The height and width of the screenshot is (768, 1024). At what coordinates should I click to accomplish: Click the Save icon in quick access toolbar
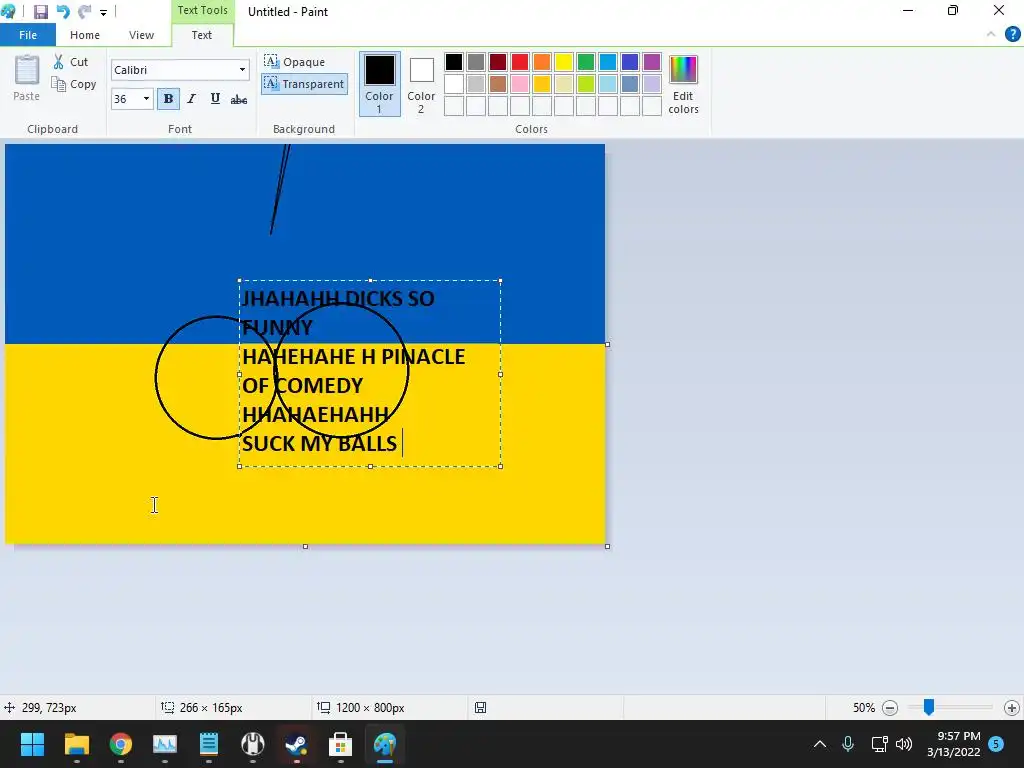[x=40, y=12]
